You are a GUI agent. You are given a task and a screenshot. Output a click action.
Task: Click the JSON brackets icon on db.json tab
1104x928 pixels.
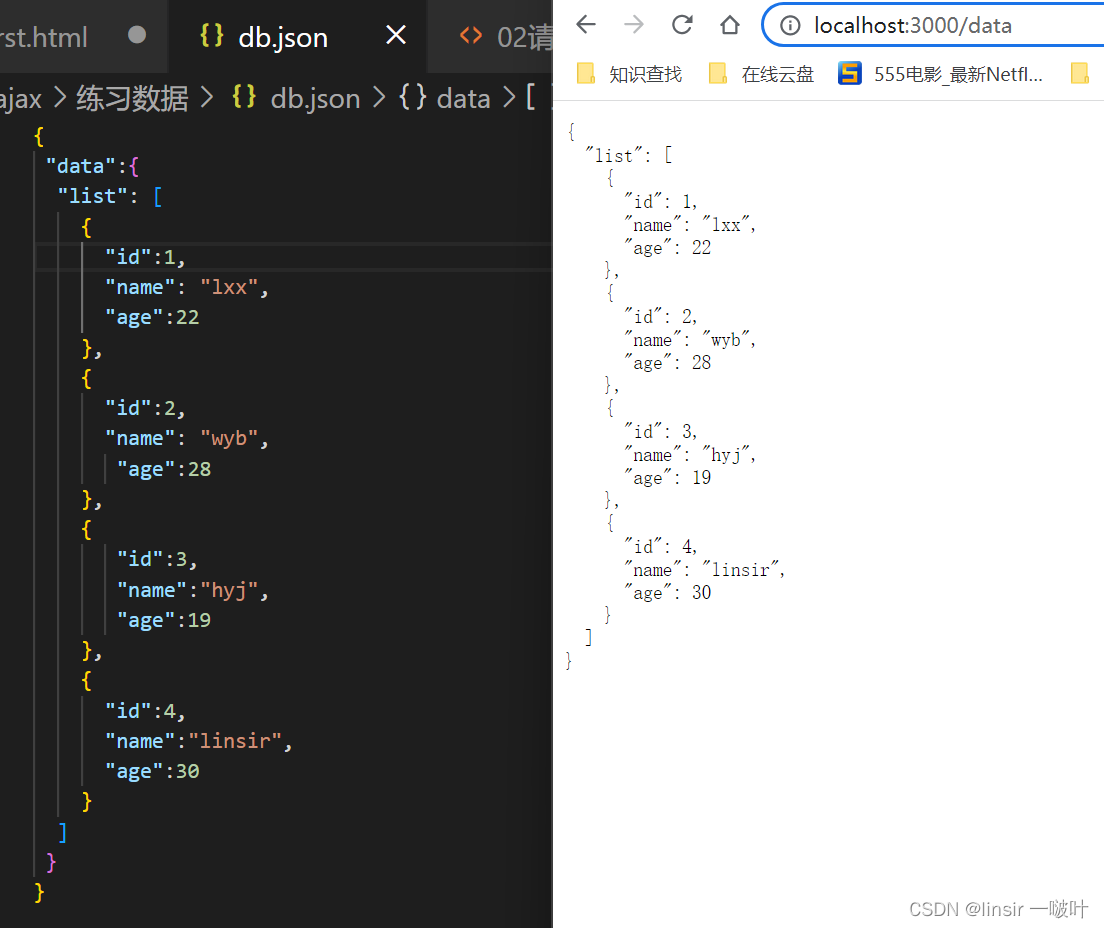pyautogui.click(x=212, y=36)
